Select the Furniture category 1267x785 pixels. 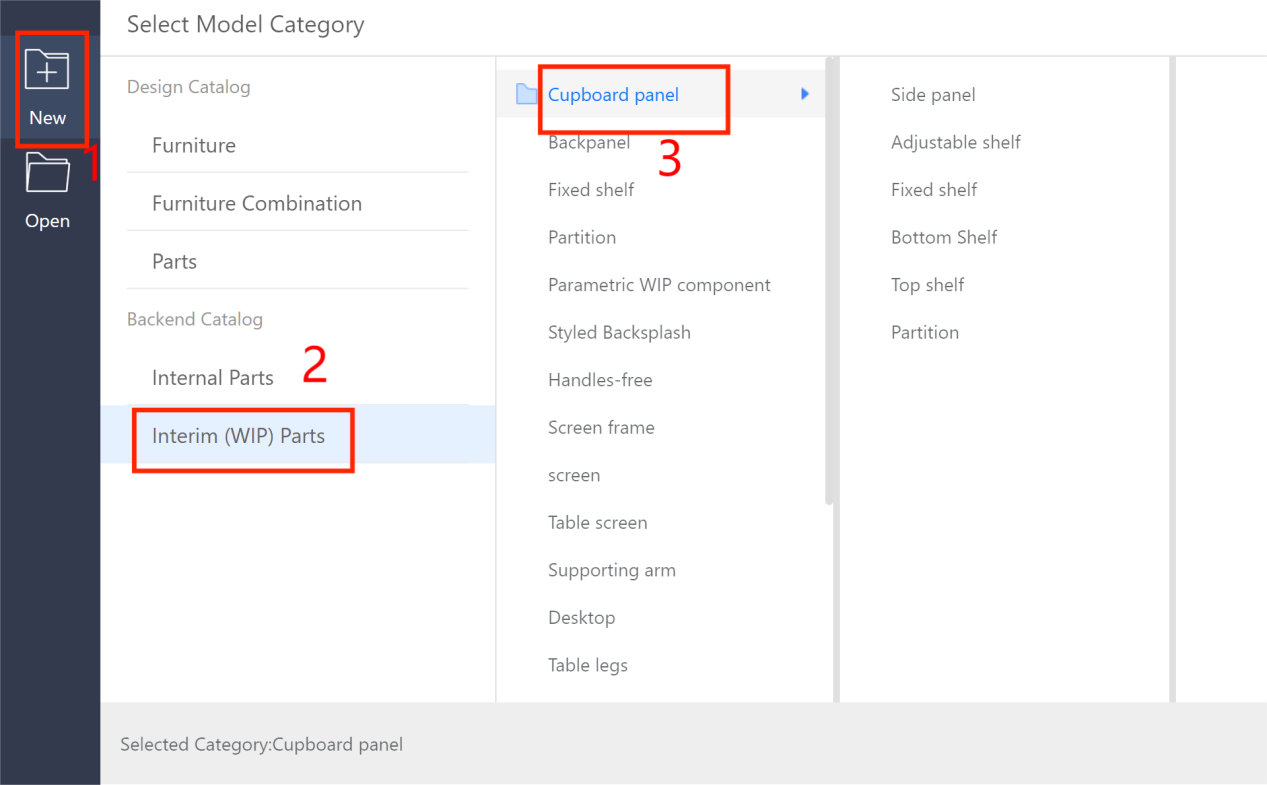[x=194, y=145]
